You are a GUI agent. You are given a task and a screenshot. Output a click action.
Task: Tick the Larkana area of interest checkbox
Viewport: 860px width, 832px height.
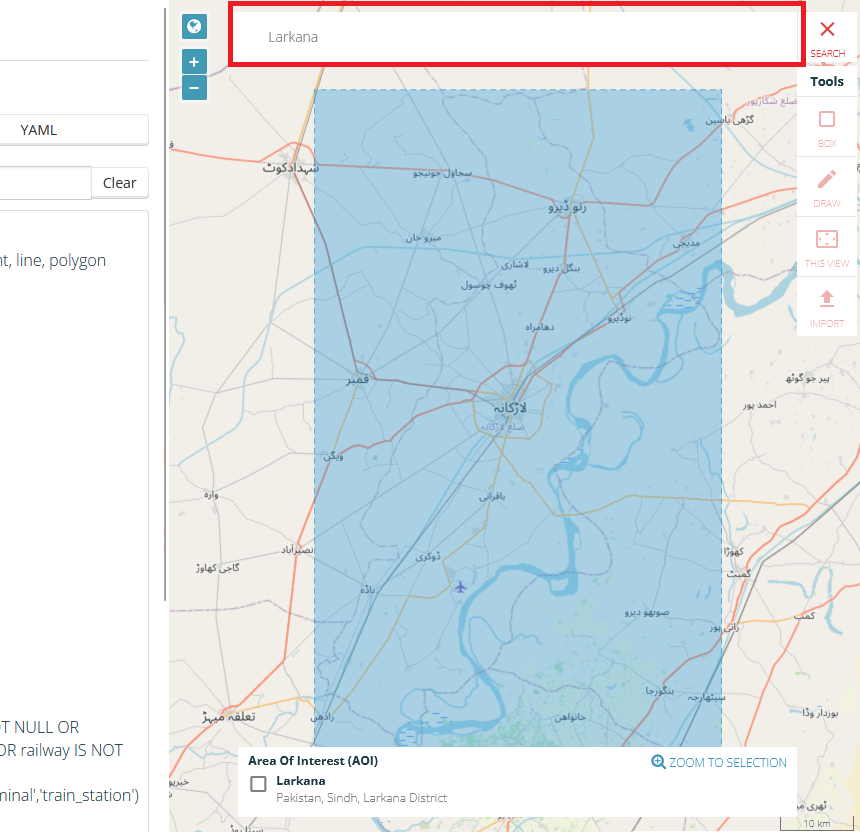[258, 784]
